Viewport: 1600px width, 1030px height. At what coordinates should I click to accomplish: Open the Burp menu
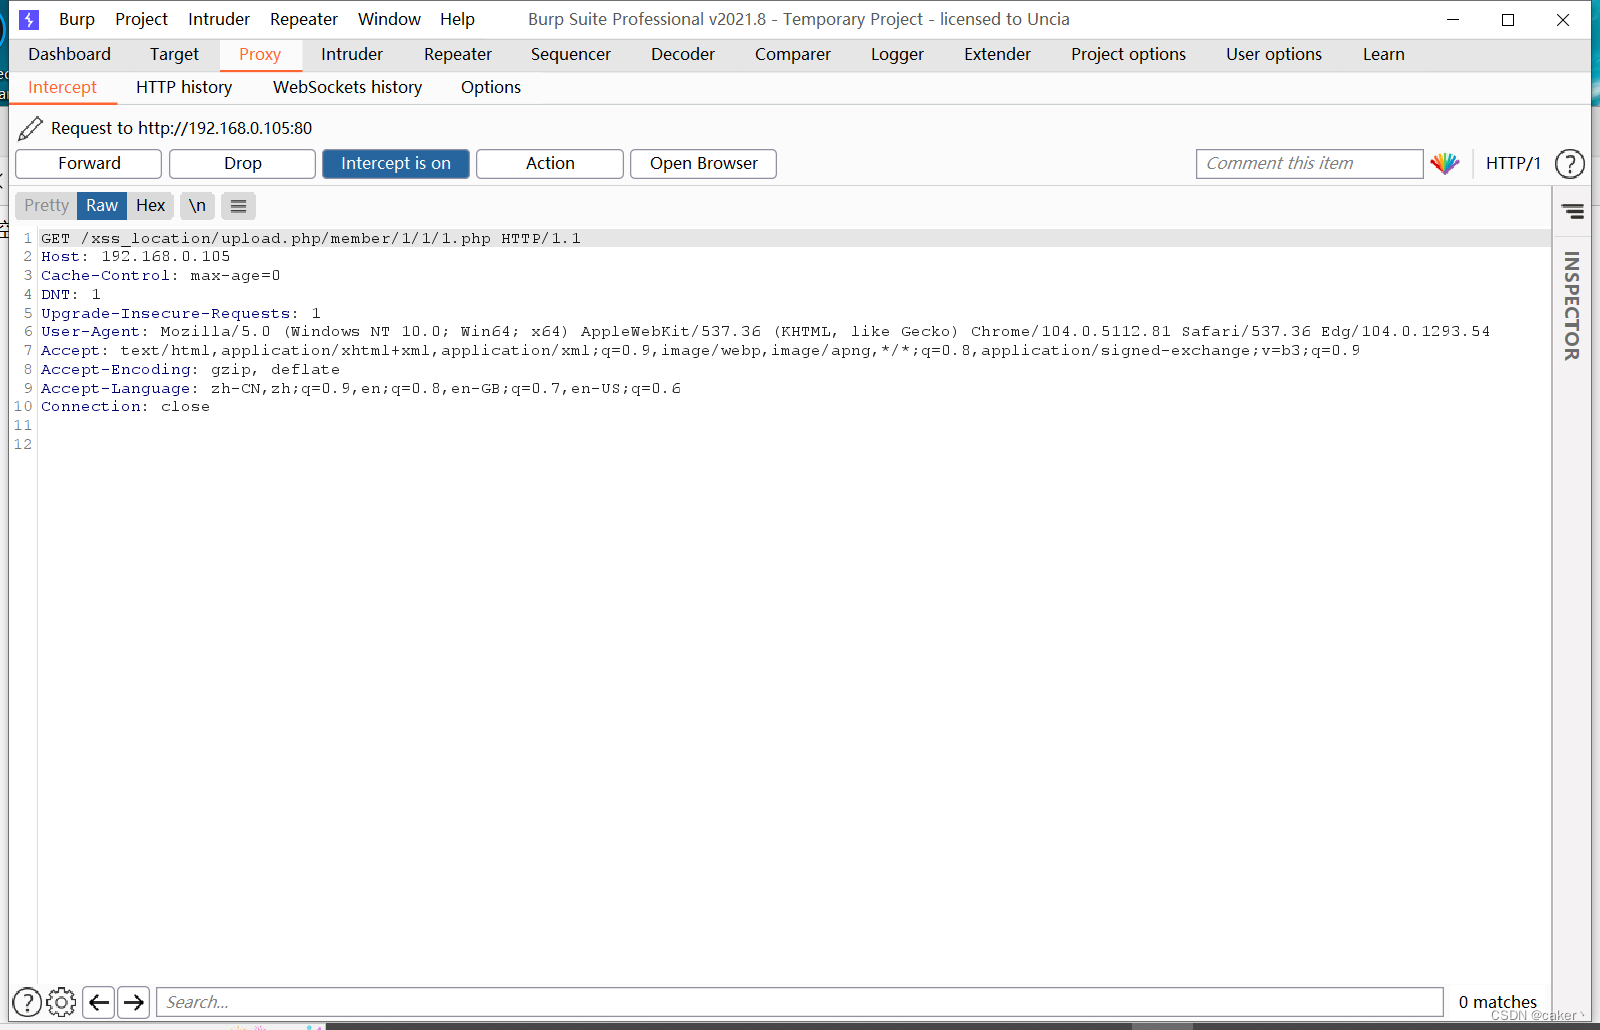tap(77, 19)
